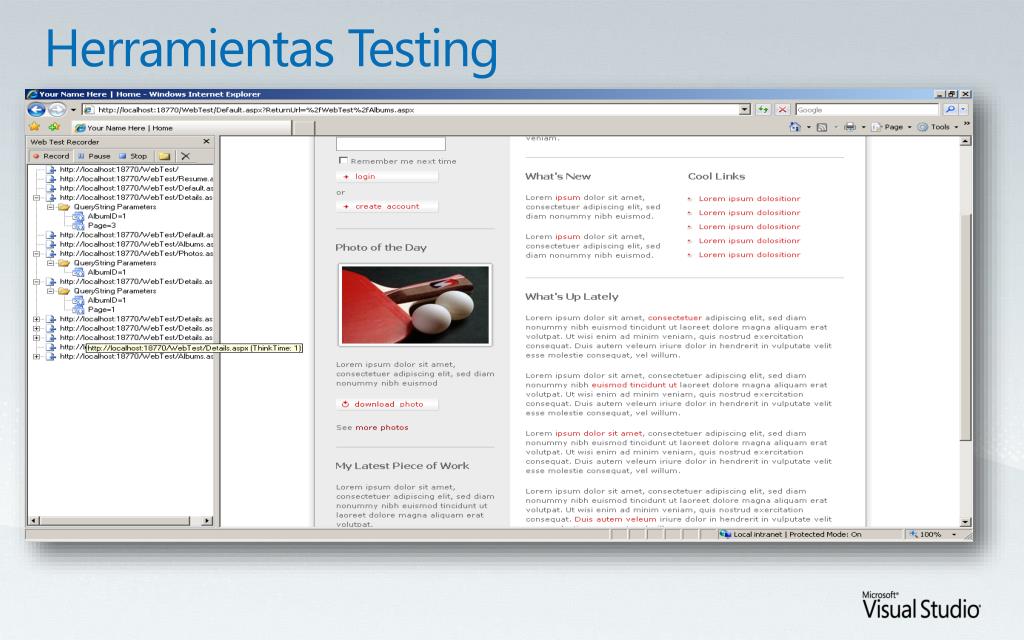Stop loading with the red X icon

click(782, 110)
